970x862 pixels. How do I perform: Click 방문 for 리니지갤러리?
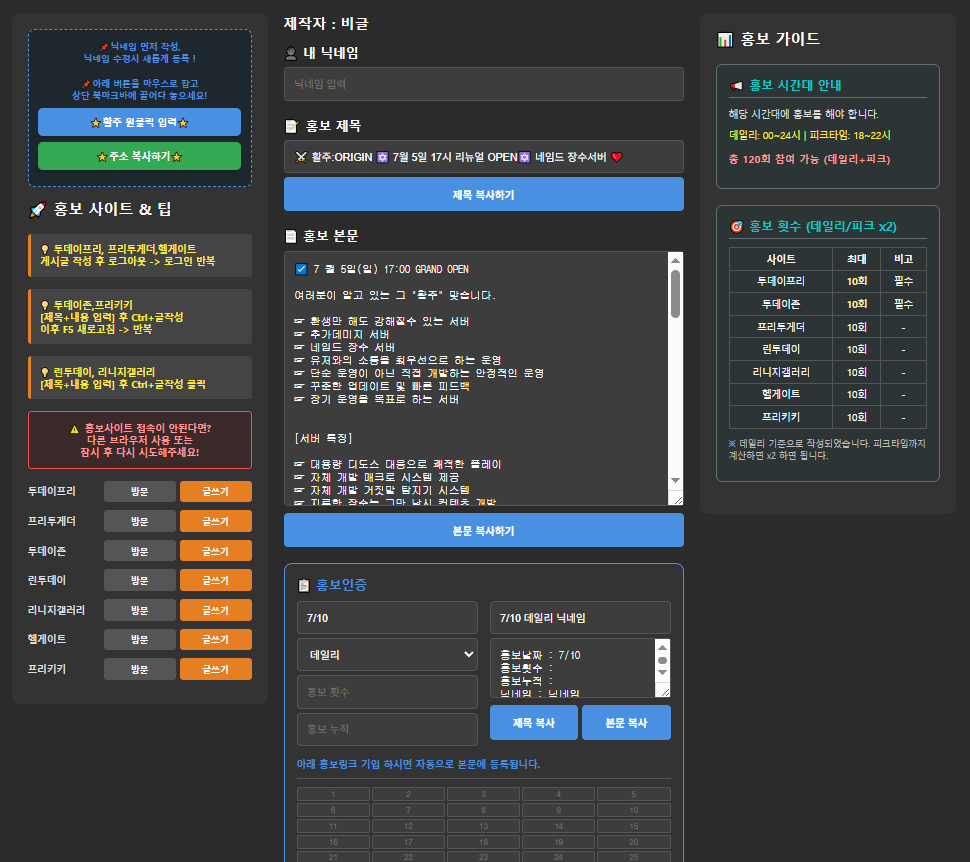(140, 610)
